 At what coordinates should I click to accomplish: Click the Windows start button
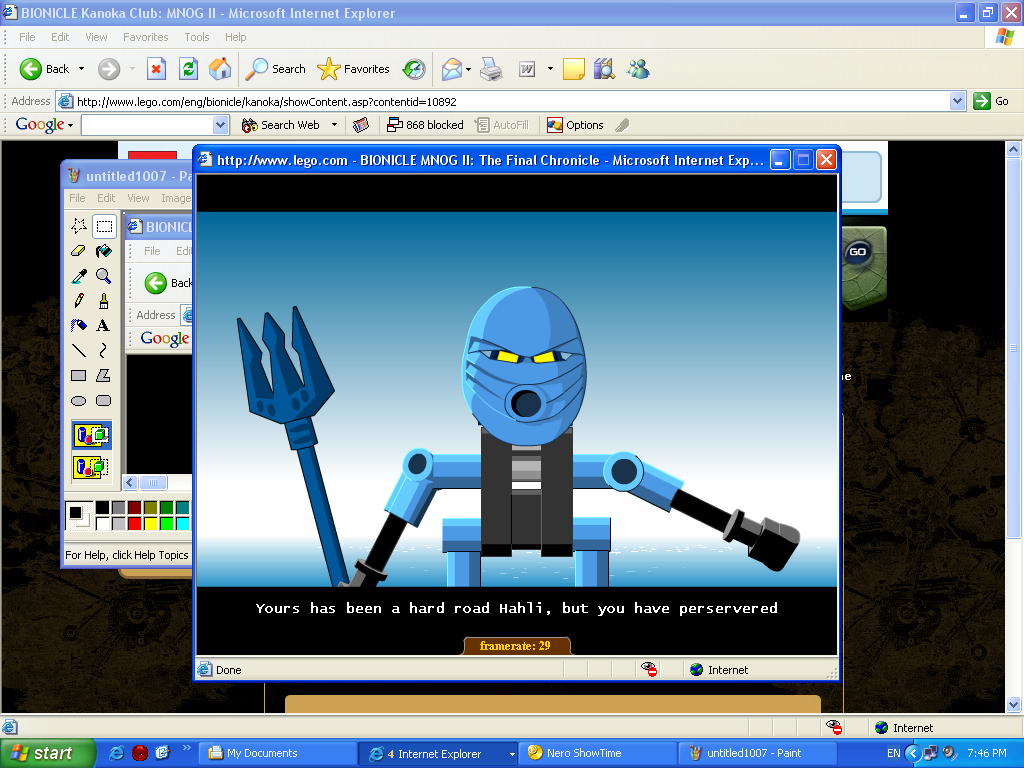point(47,754)
